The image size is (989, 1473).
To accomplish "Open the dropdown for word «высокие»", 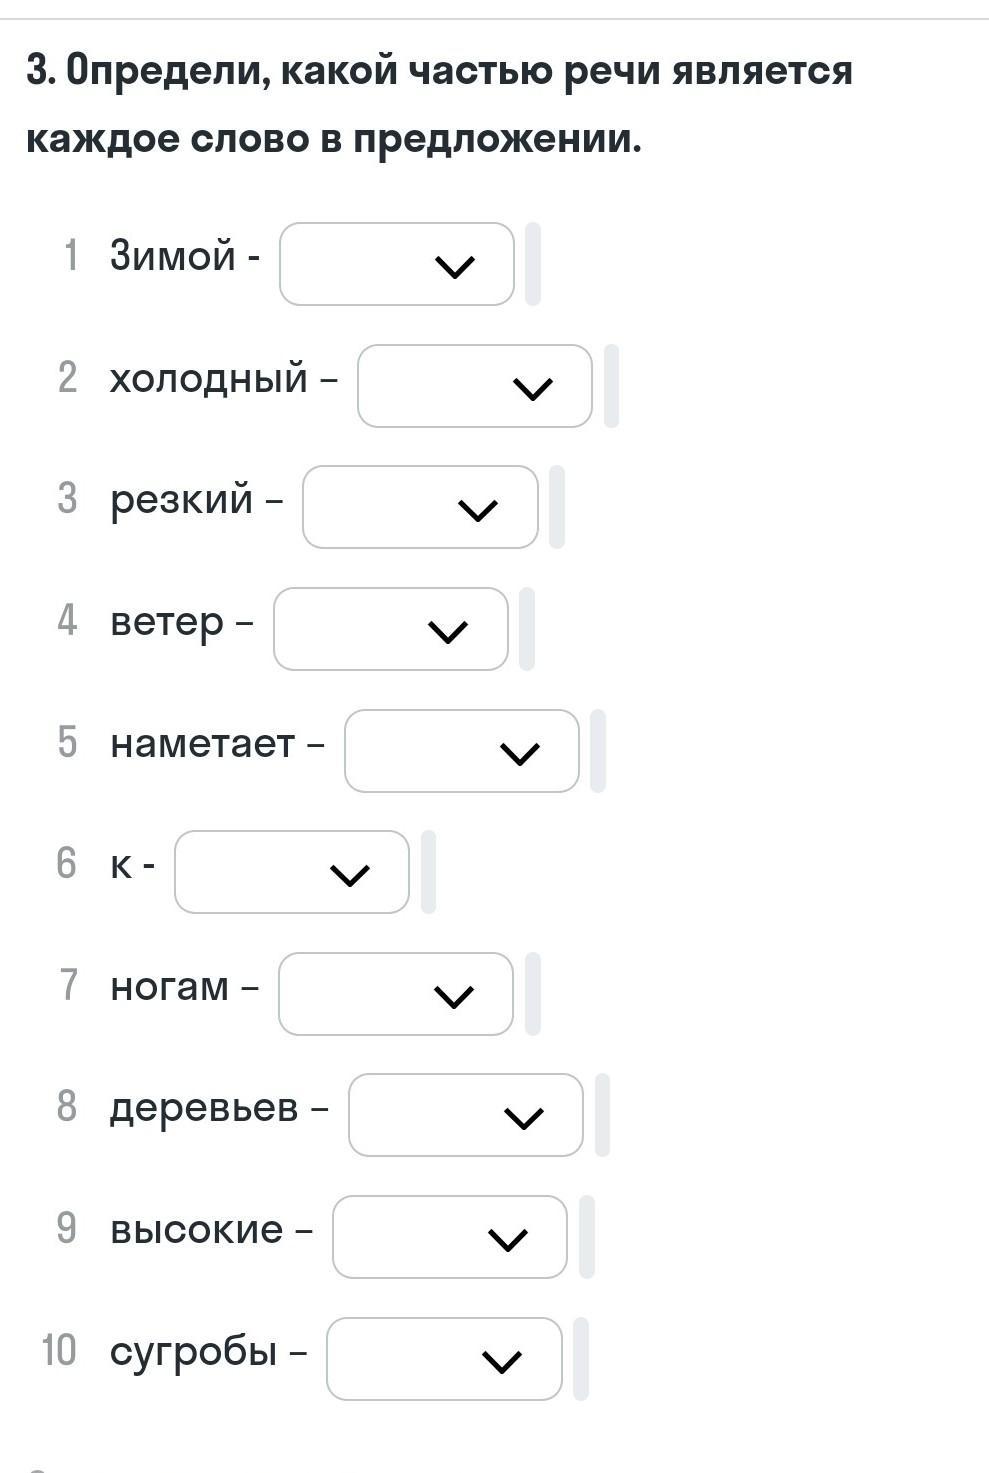I will click(x=449, y=1237).
